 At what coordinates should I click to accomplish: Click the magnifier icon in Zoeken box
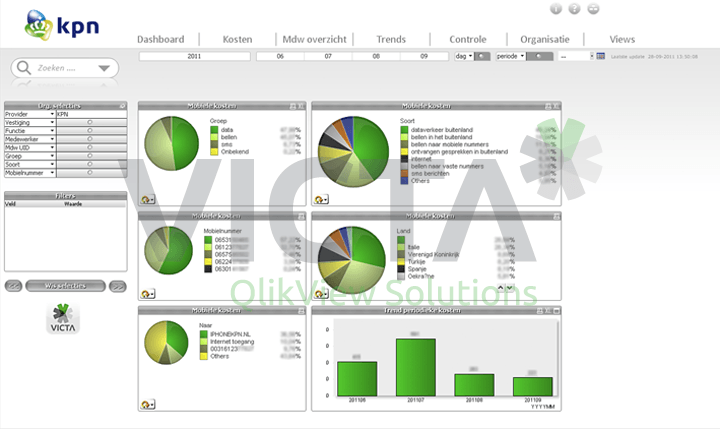point(23,68)
